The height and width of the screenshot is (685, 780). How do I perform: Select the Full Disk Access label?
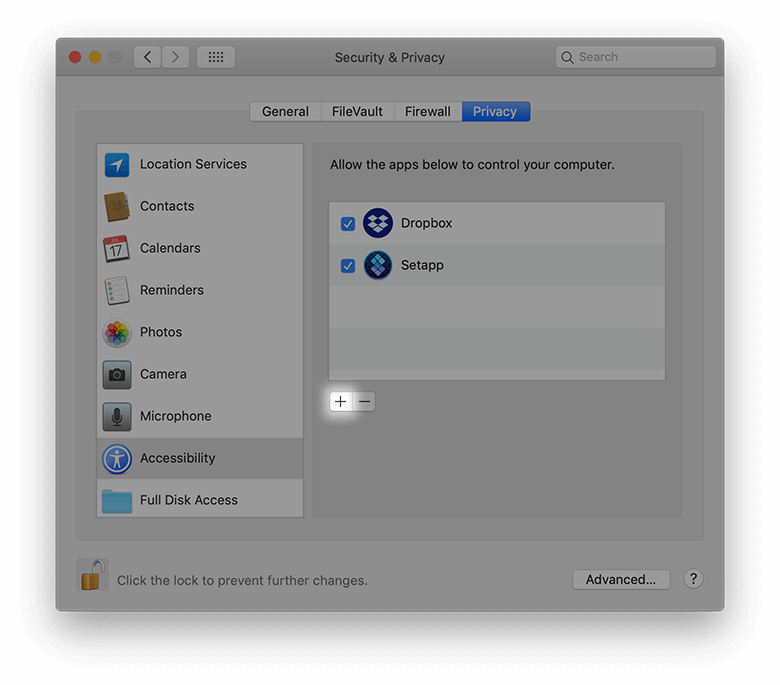tap(189, 500)
